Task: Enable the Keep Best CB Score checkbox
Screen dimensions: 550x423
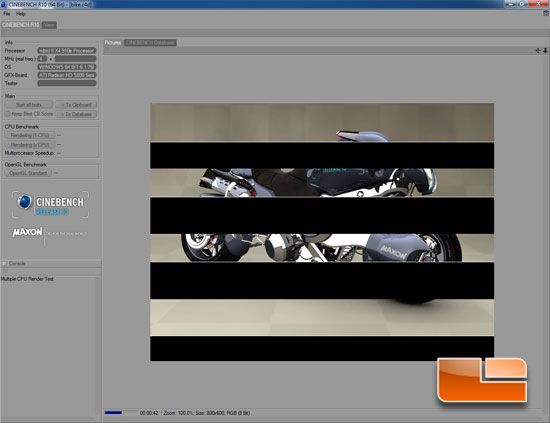Action: [7, 114]
